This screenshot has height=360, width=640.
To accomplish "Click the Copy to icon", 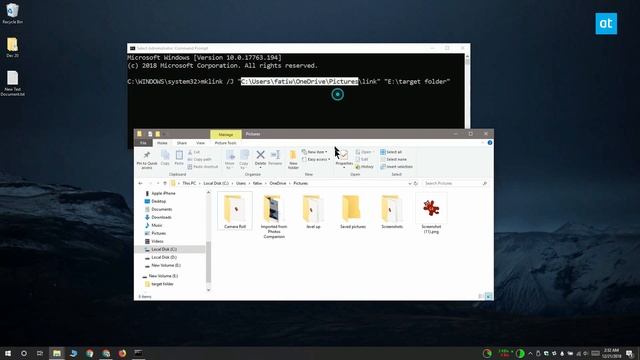I will tap(244, 155).
